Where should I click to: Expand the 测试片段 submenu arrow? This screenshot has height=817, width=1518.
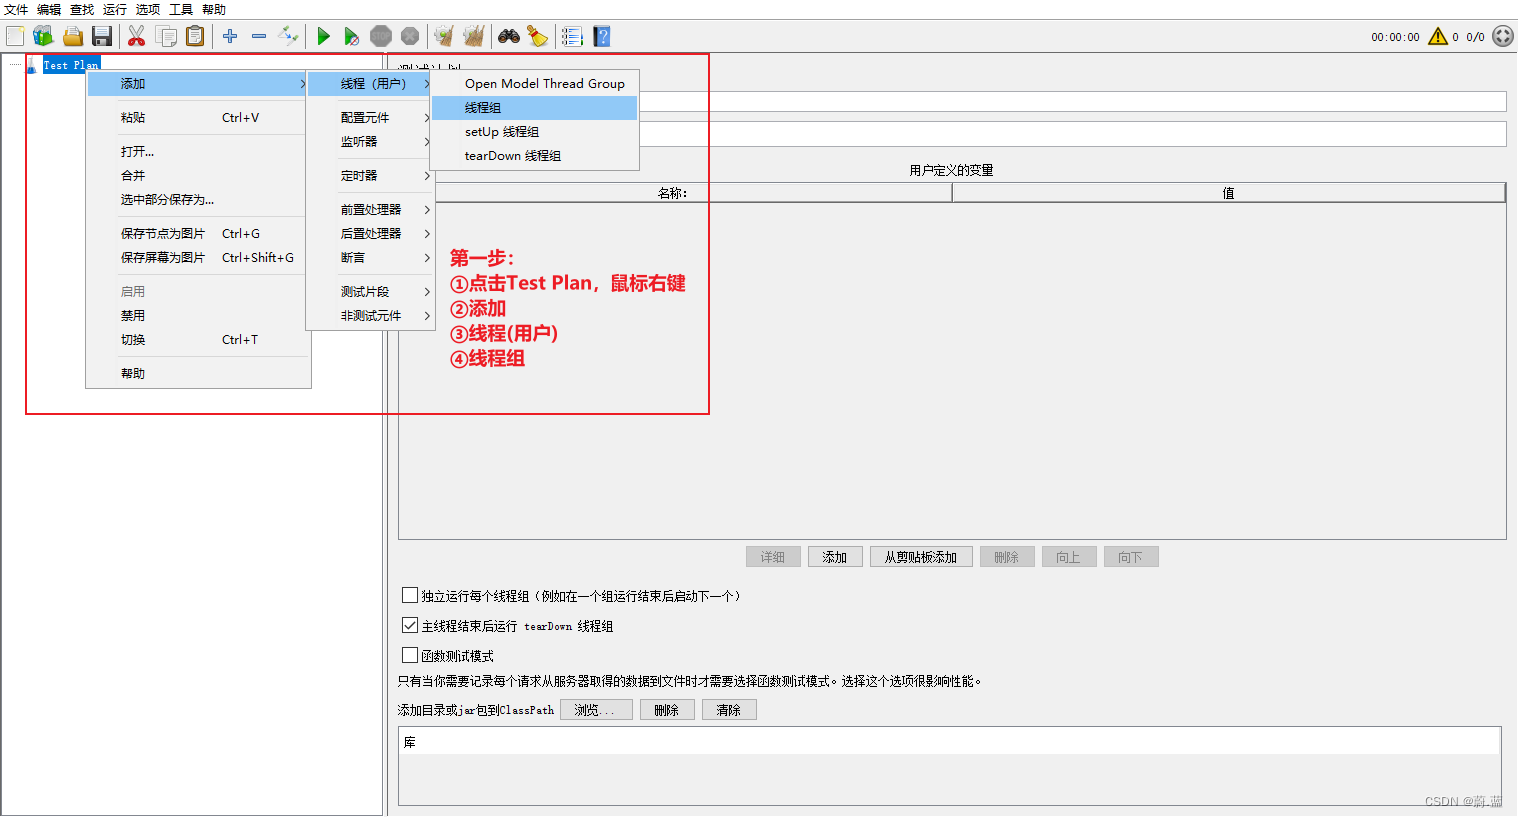pyautogui.click(x=427, y=292)
